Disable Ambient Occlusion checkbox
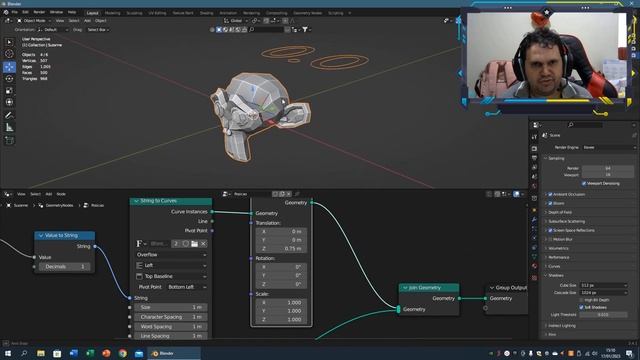 550,194
